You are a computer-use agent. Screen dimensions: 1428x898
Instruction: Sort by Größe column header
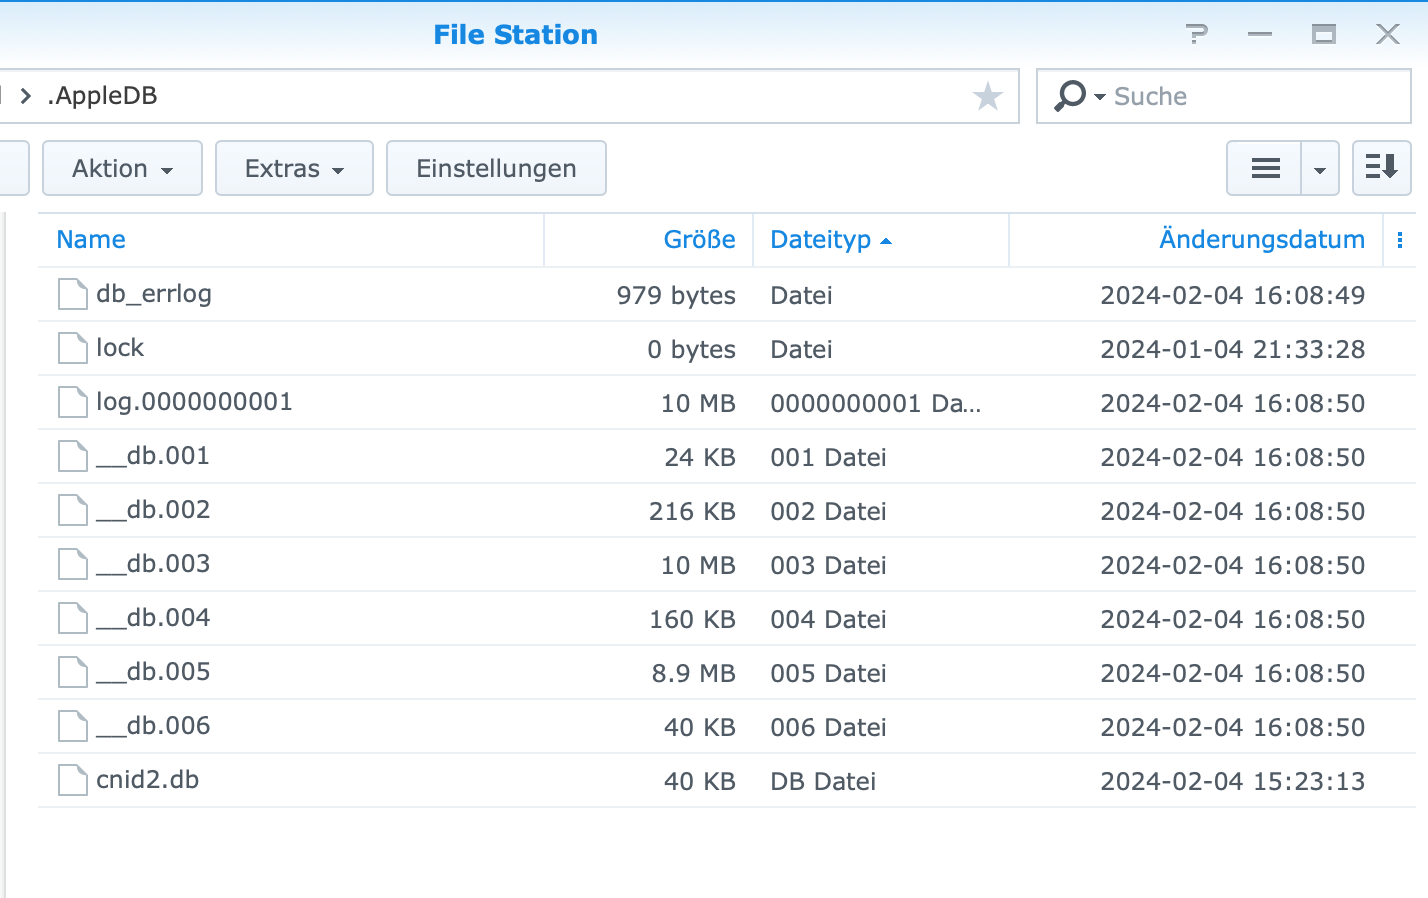(x=699, y=240)
